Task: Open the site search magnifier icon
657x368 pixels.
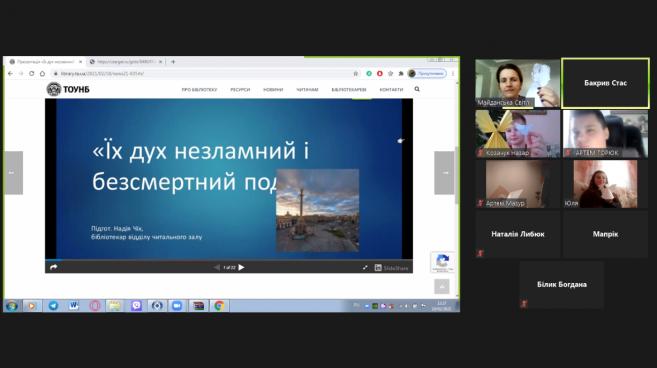Action: [417, 89]
